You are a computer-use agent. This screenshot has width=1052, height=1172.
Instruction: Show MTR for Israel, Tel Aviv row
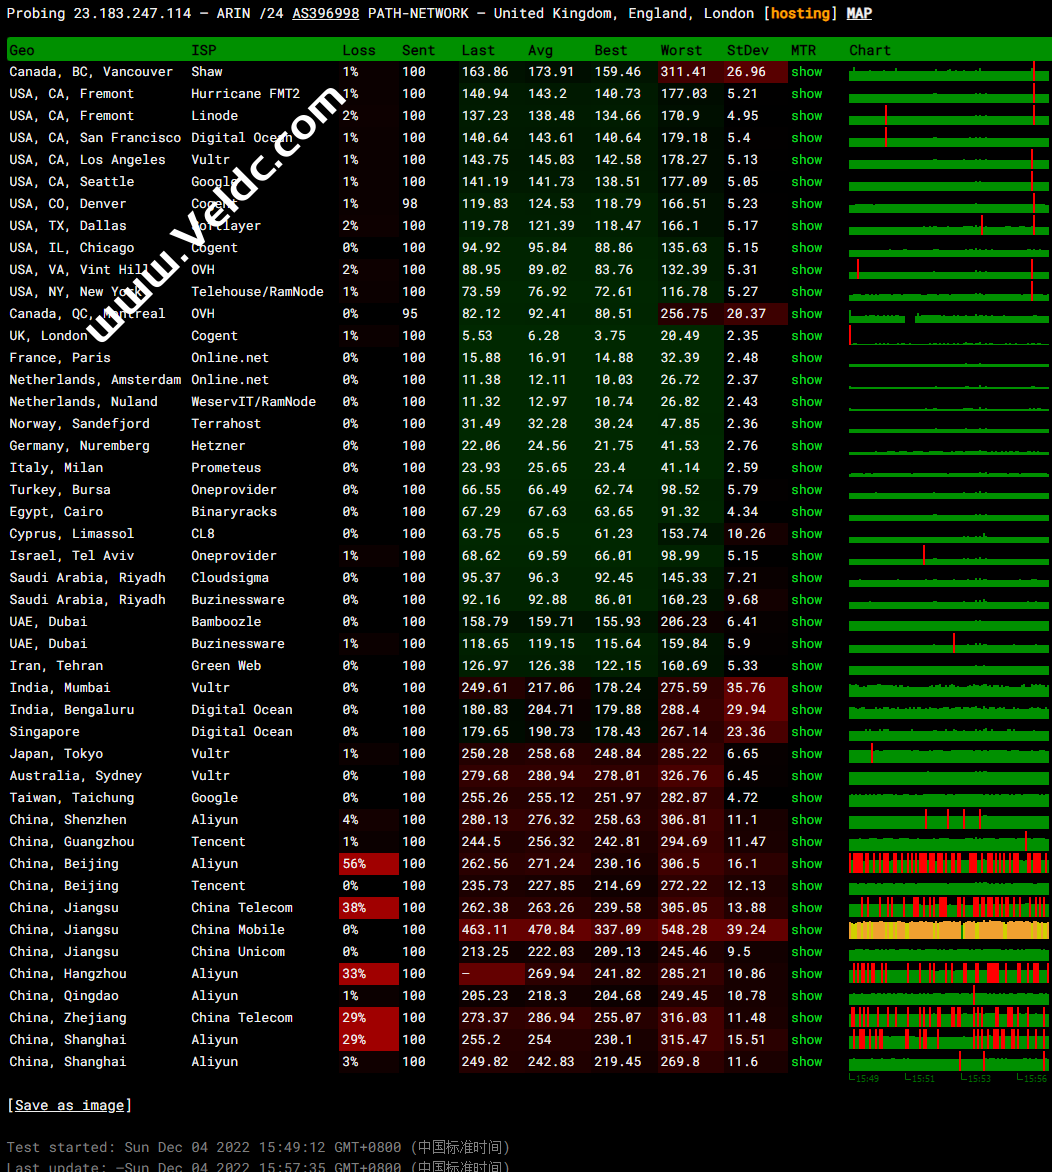pos(807,556)
